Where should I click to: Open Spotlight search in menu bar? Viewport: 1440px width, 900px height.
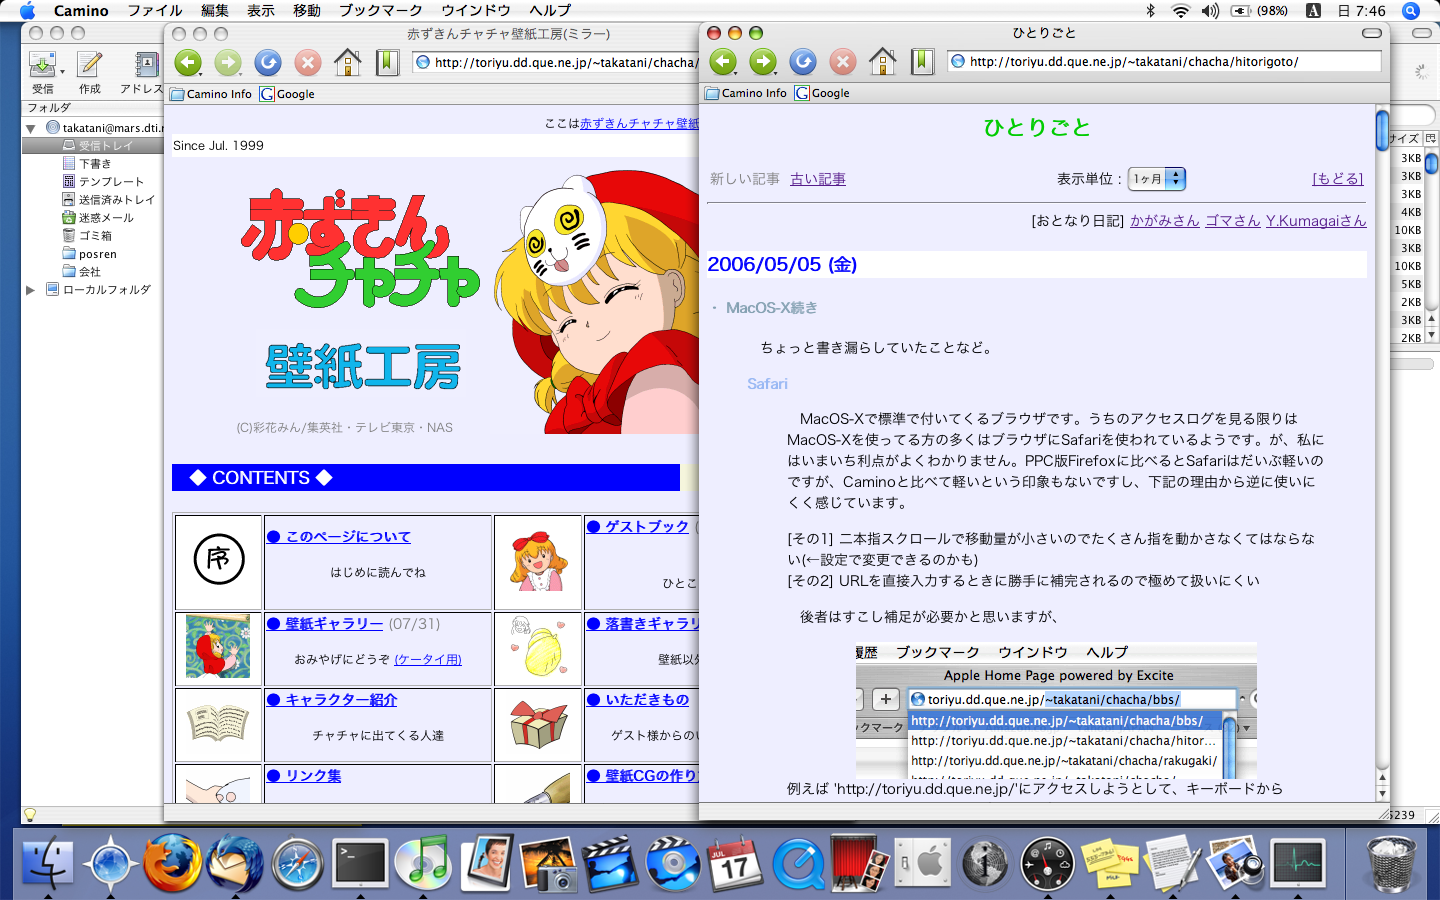tap(1411, 11)
